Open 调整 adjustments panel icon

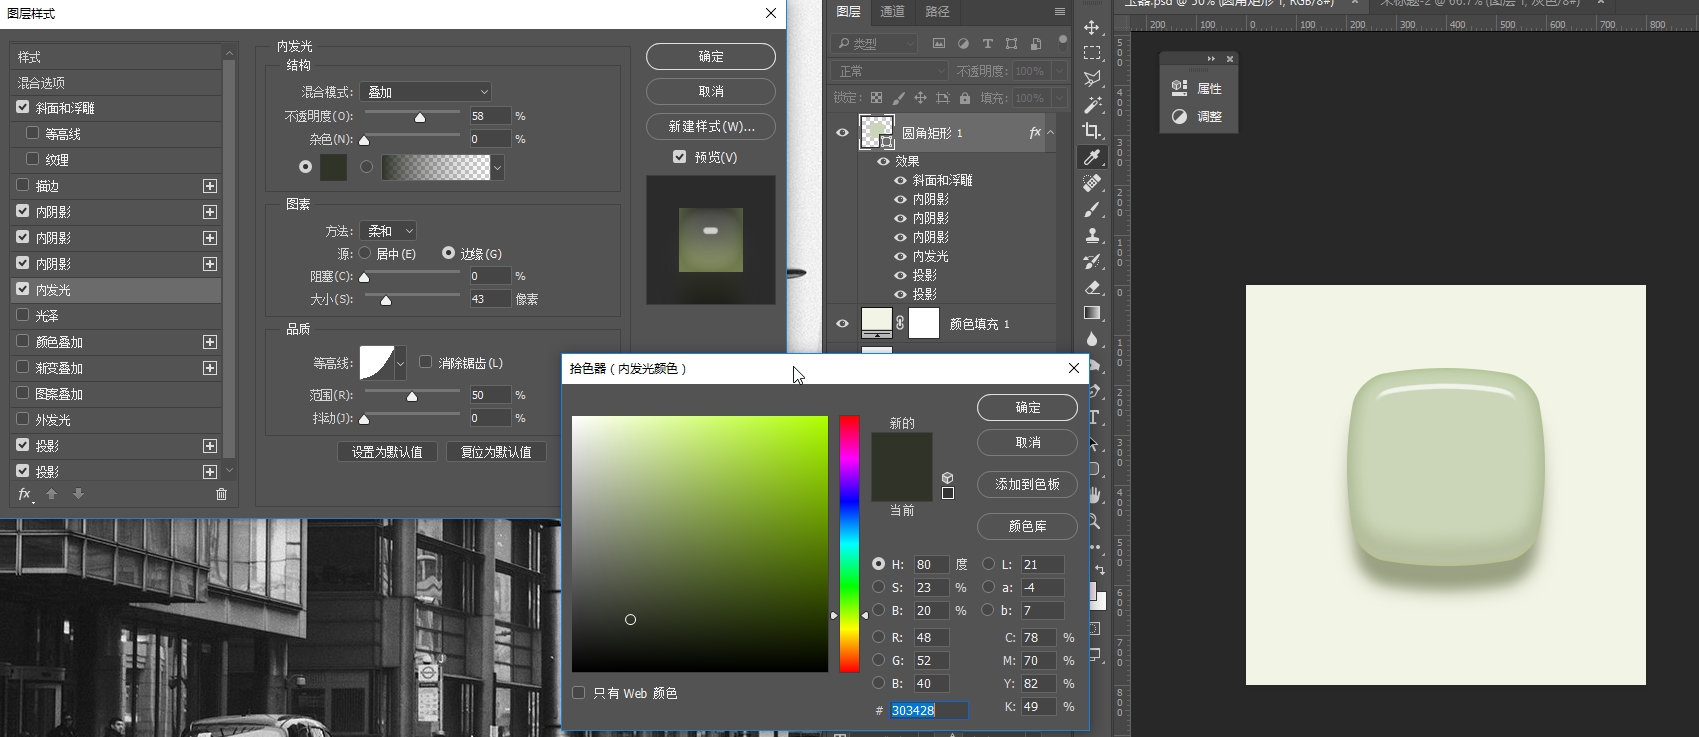click(x=1179, y=116)
